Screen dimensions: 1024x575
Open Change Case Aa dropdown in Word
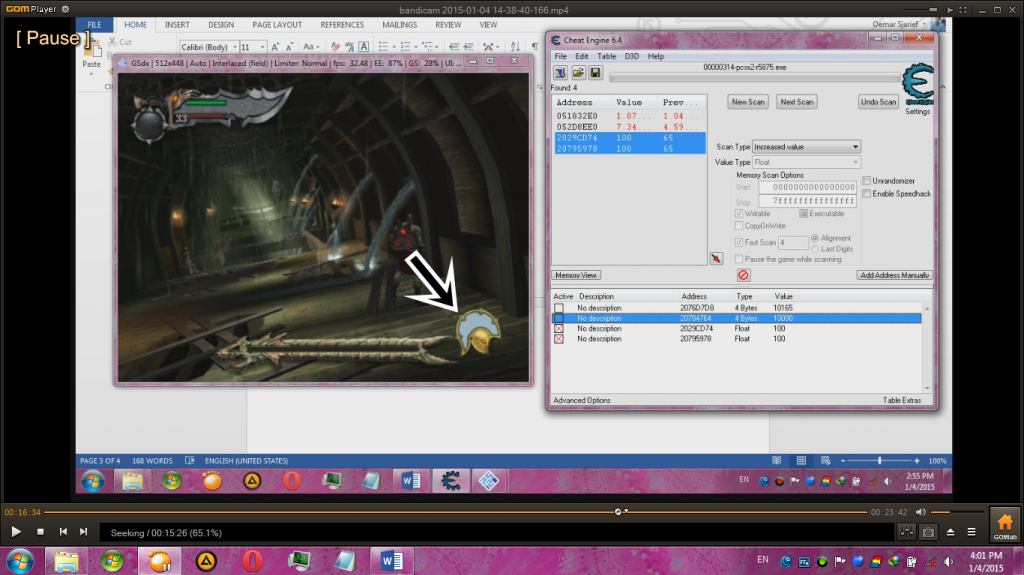[310, 46]
